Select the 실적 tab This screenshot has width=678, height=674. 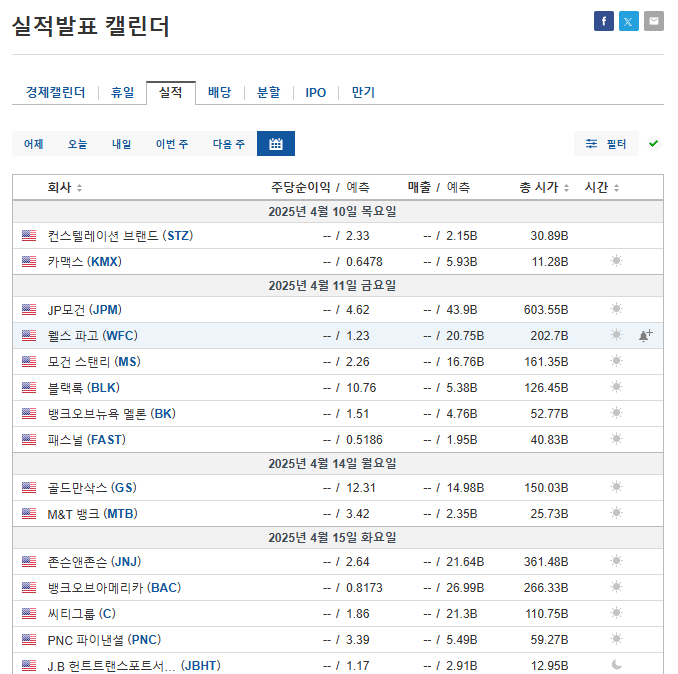click(x=171, y=93)
